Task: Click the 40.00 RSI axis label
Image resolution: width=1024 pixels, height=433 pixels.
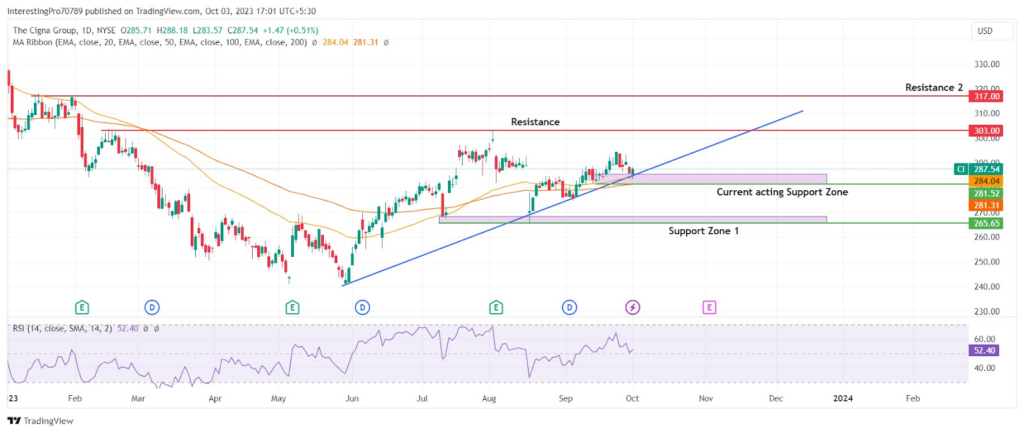Action: tap(987, 368)
